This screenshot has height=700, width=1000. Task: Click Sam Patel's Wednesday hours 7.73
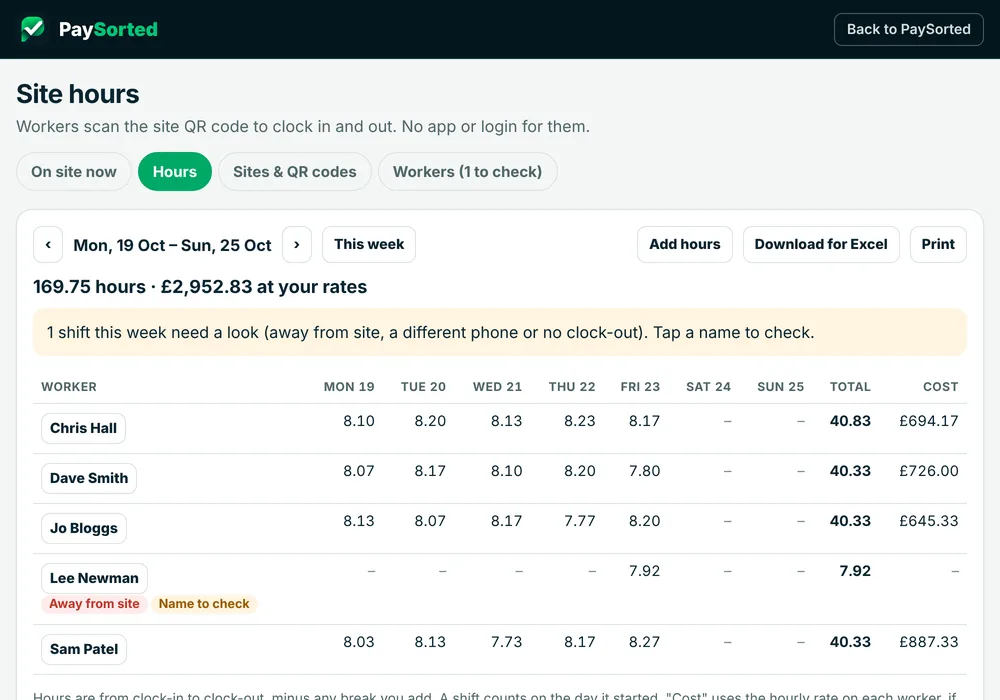(506, 642)
